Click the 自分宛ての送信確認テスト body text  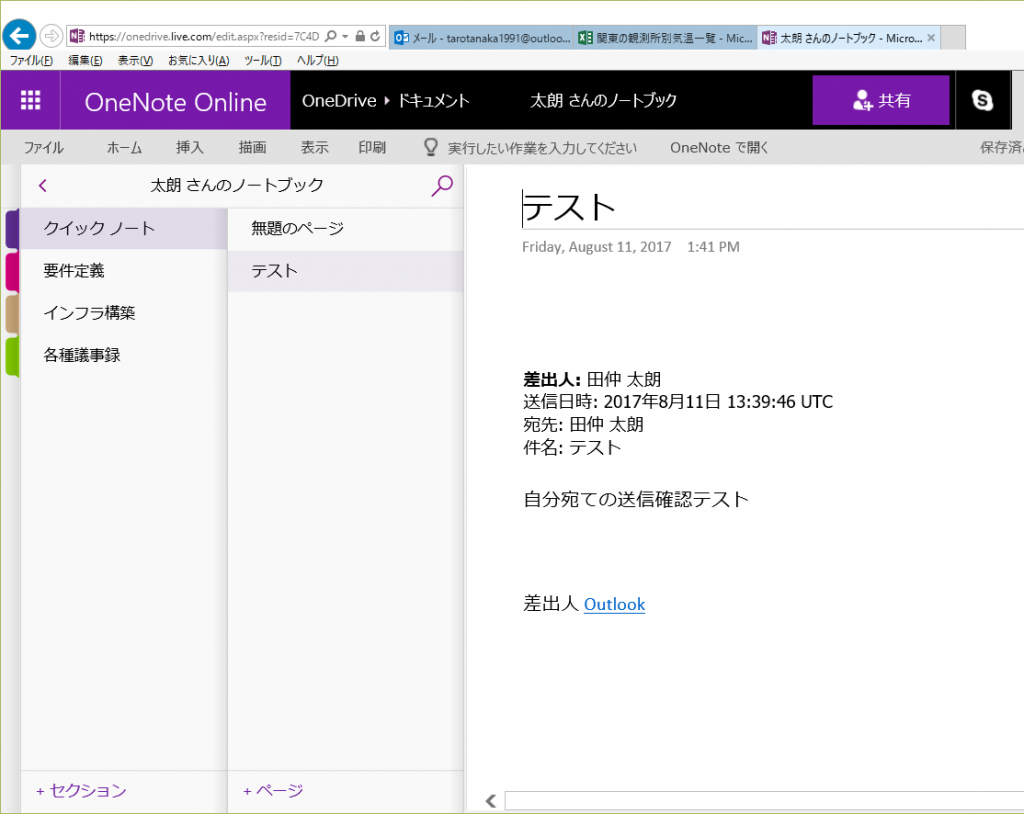[636, 500]
